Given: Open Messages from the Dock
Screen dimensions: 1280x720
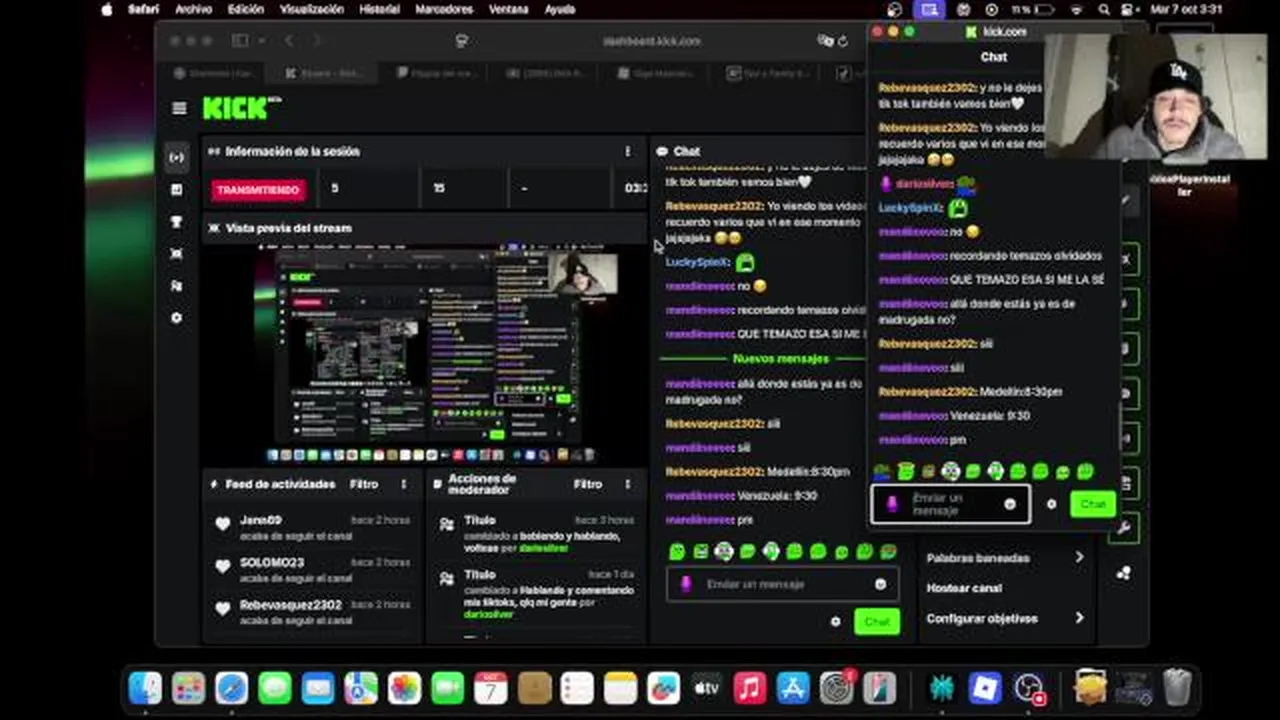Looking at the screenshot, I should tap(274, 688).
